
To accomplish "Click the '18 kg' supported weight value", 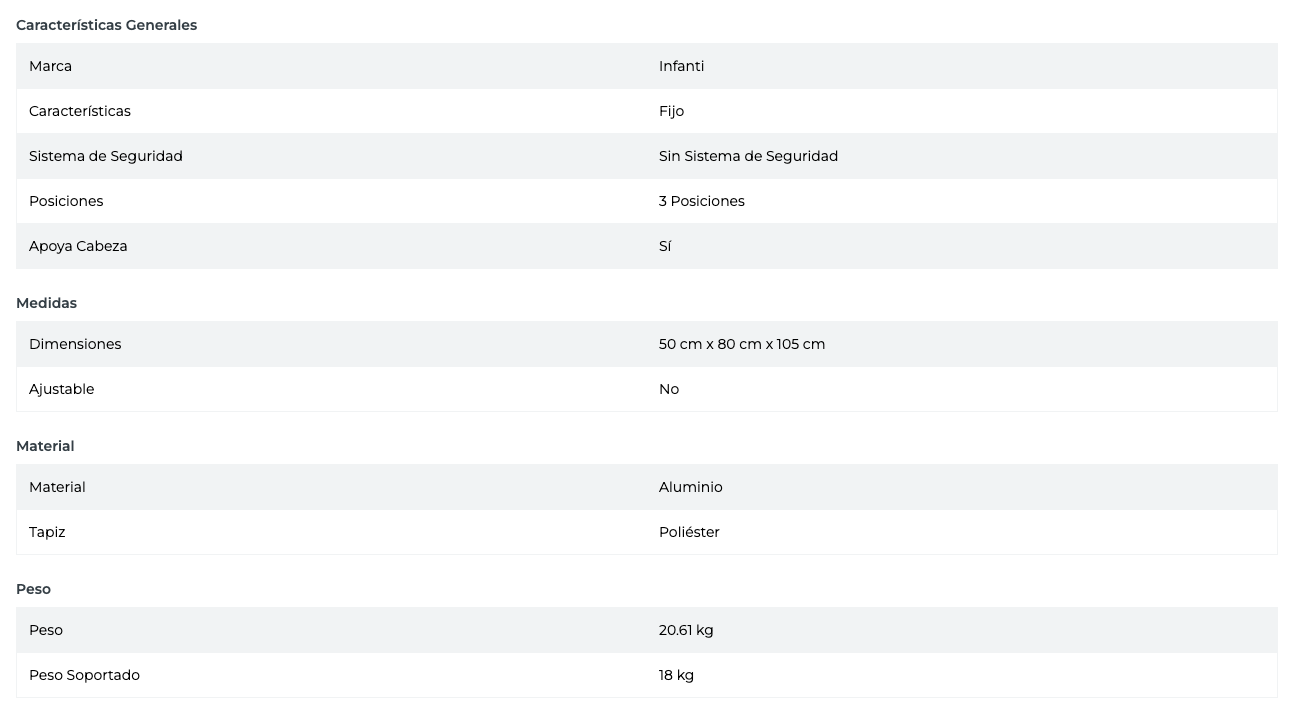I will point(676,675).
